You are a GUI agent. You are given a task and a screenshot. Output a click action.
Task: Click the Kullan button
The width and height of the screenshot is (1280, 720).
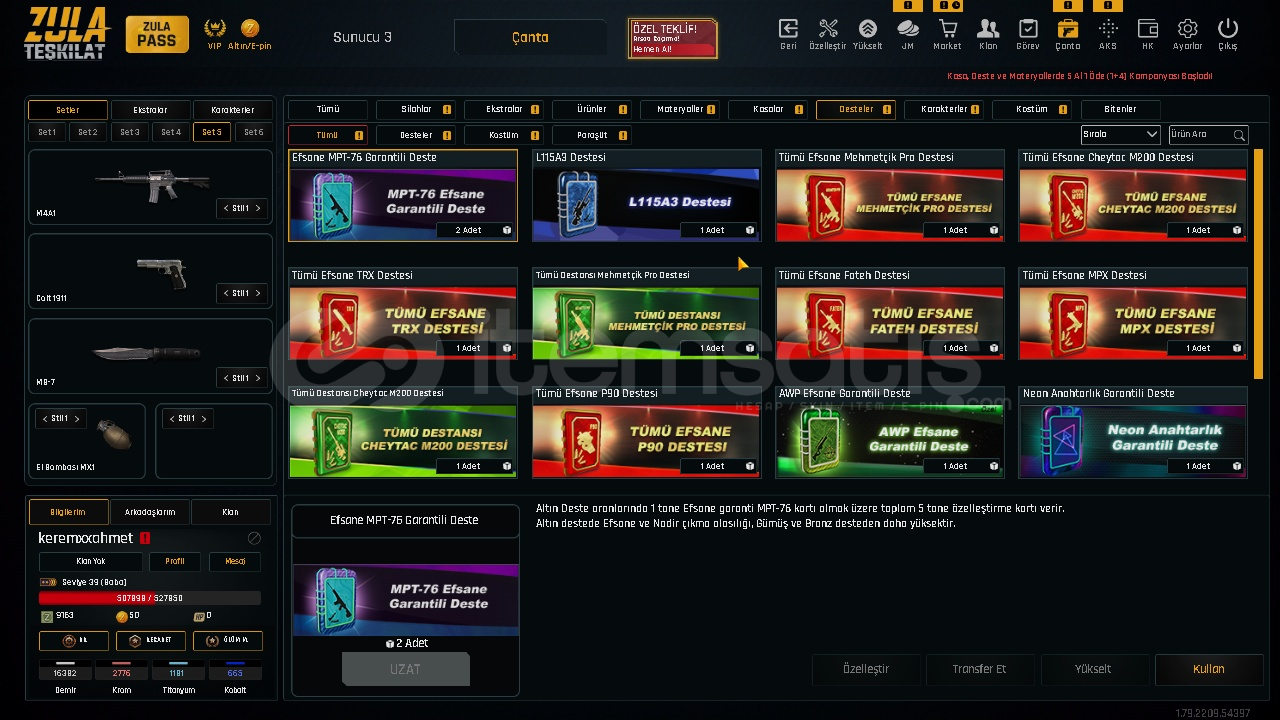click(1208, 669)
